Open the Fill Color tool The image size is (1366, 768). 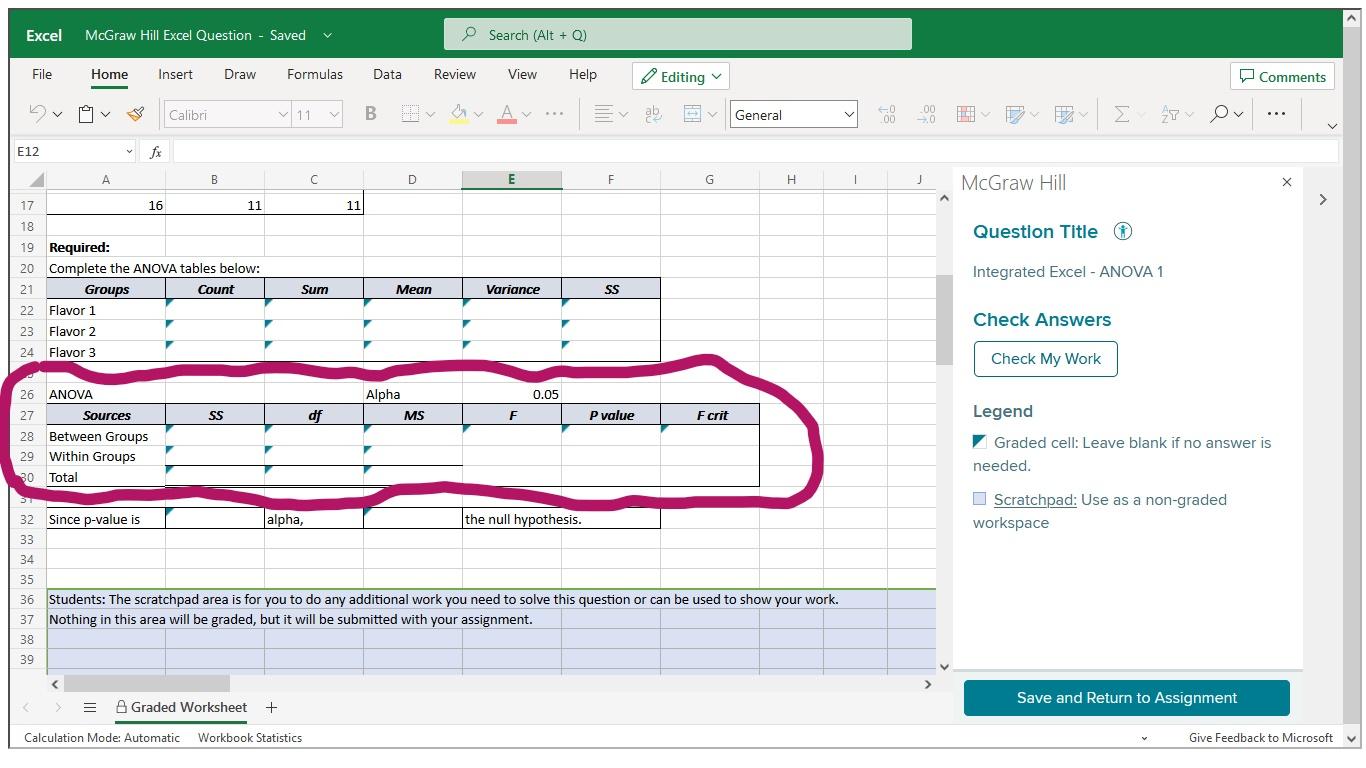coord(460,113)
